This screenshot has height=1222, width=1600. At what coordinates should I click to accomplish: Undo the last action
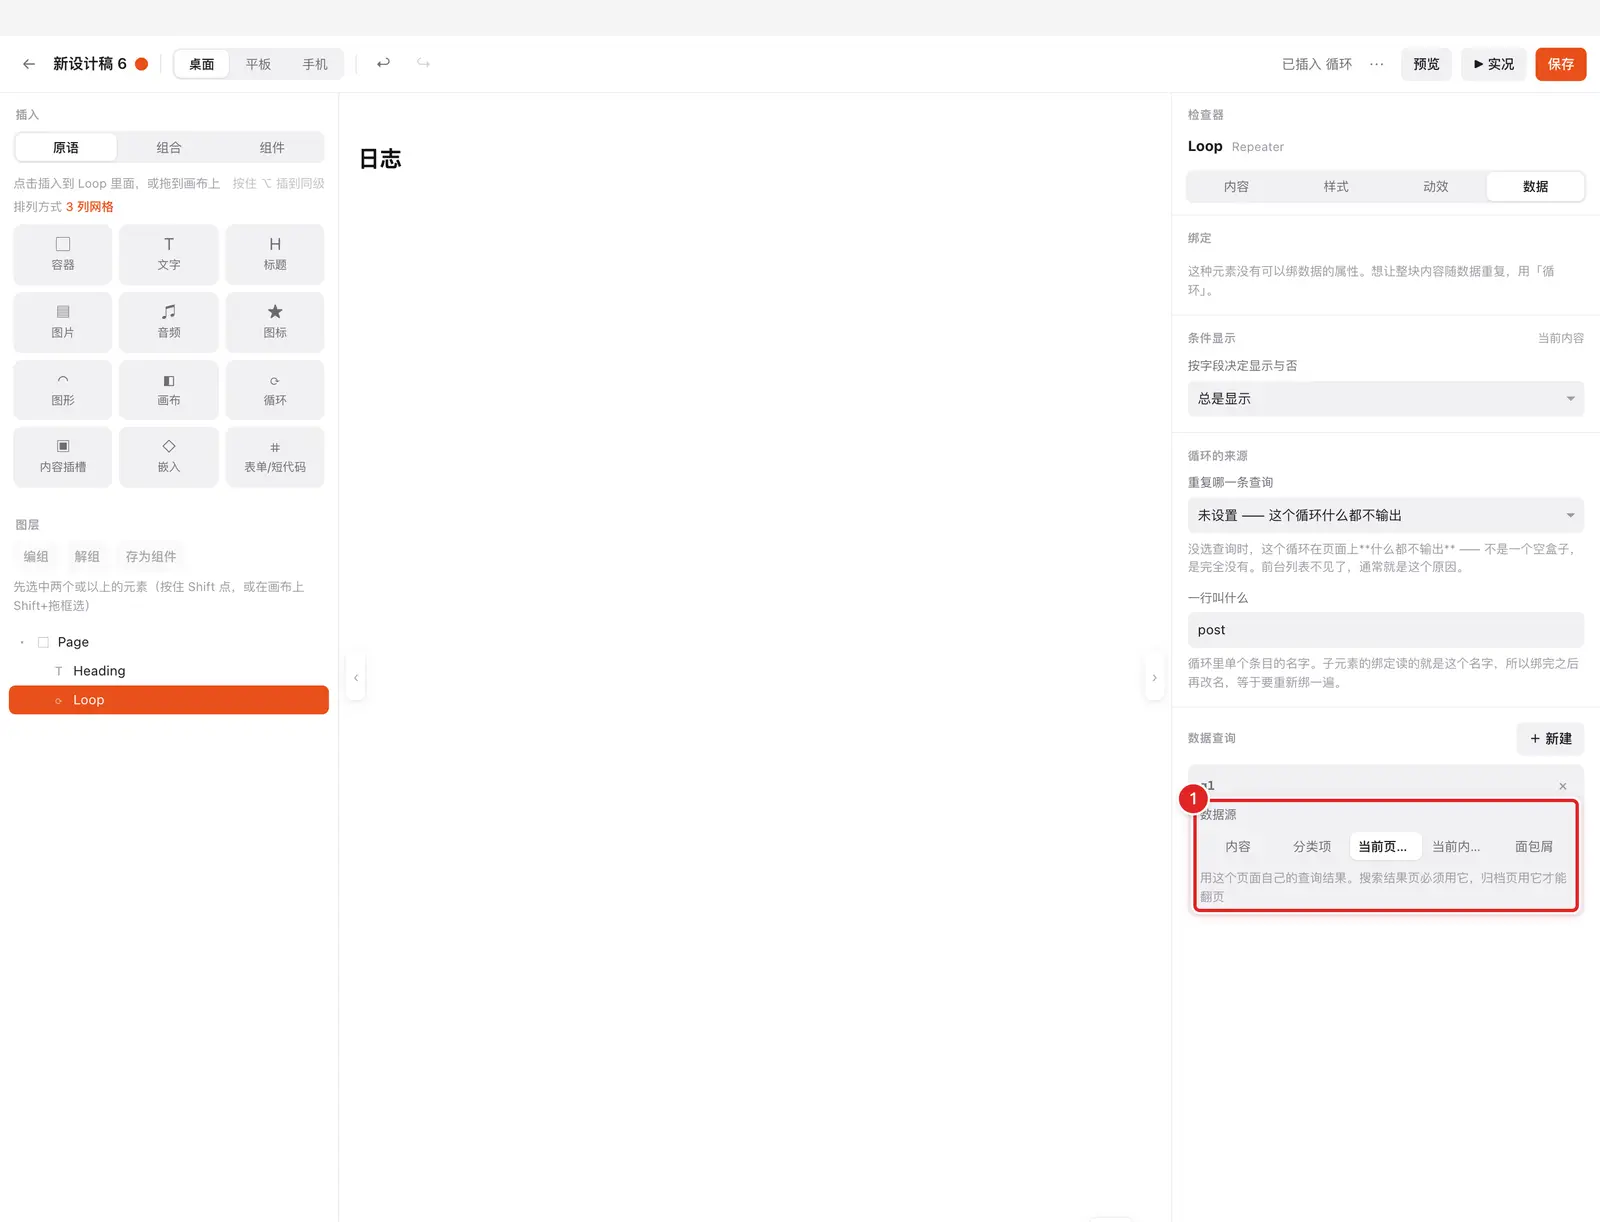(383, 63)
